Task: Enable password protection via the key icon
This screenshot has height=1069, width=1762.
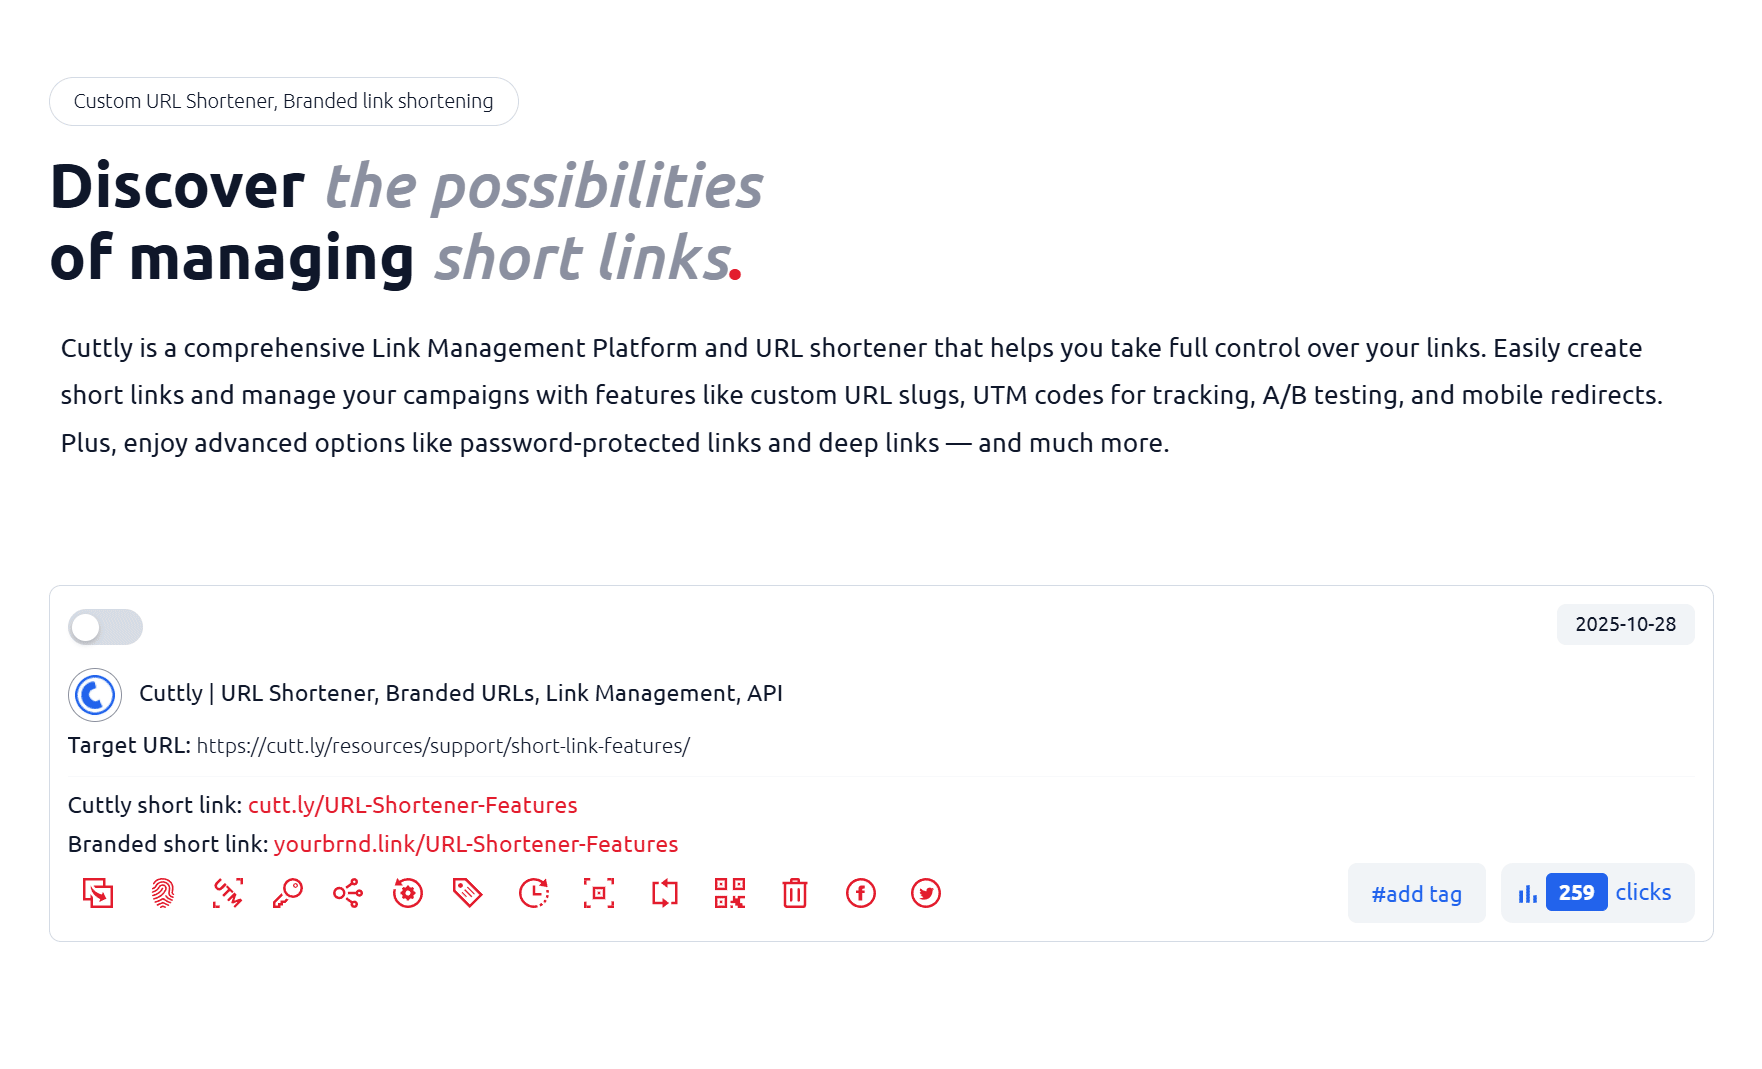Action: [x=288, y=893]
